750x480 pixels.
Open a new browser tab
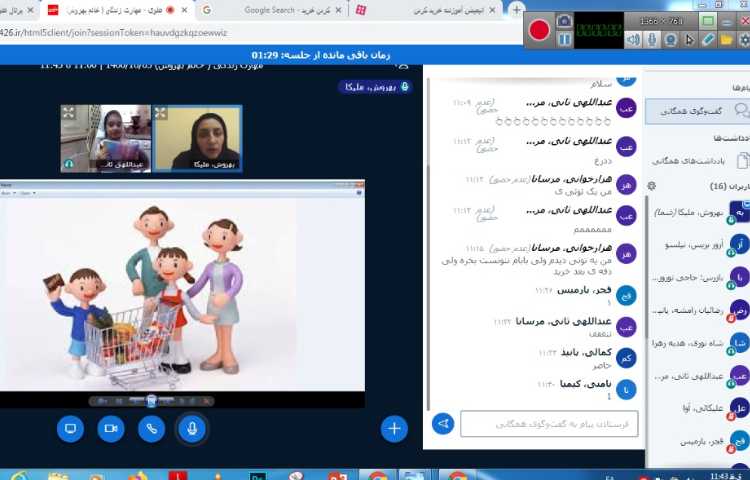[517, 10]
